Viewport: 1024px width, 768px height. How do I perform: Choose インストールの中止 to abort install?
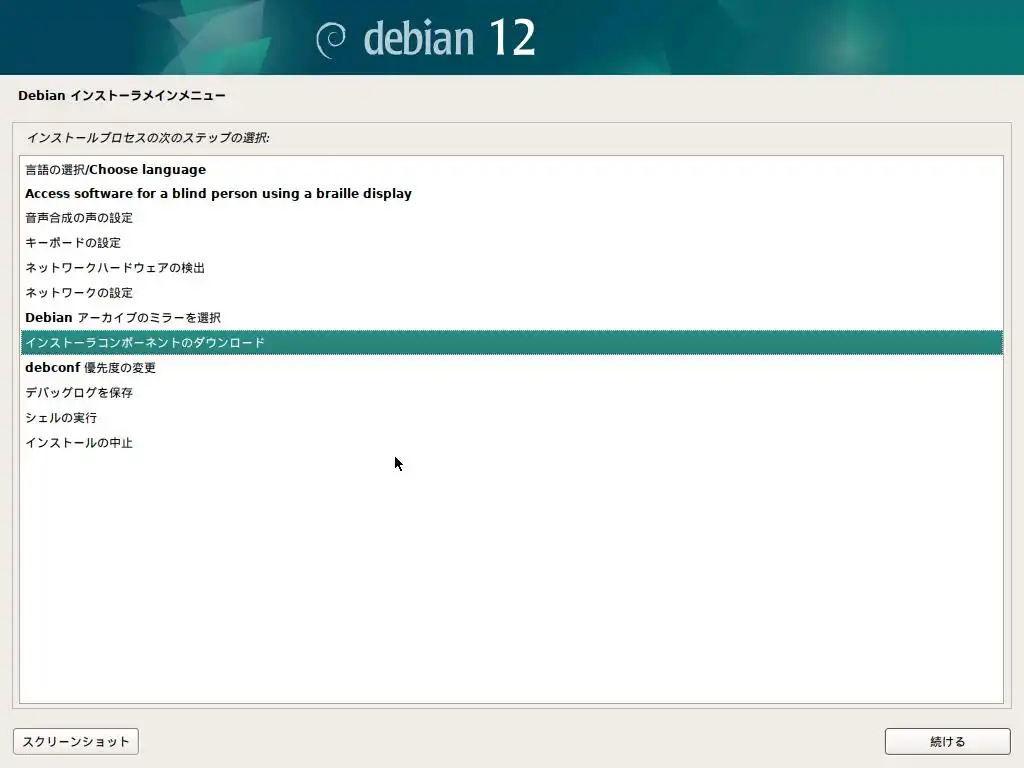tap(511, 443)
